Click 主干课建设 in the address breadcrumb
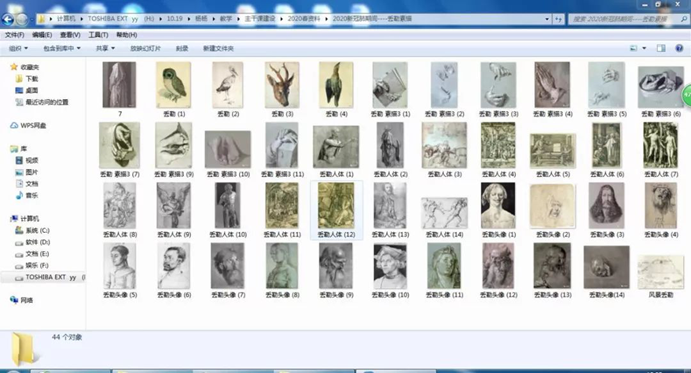Screen dimensions: 691x373 (260, 19)
